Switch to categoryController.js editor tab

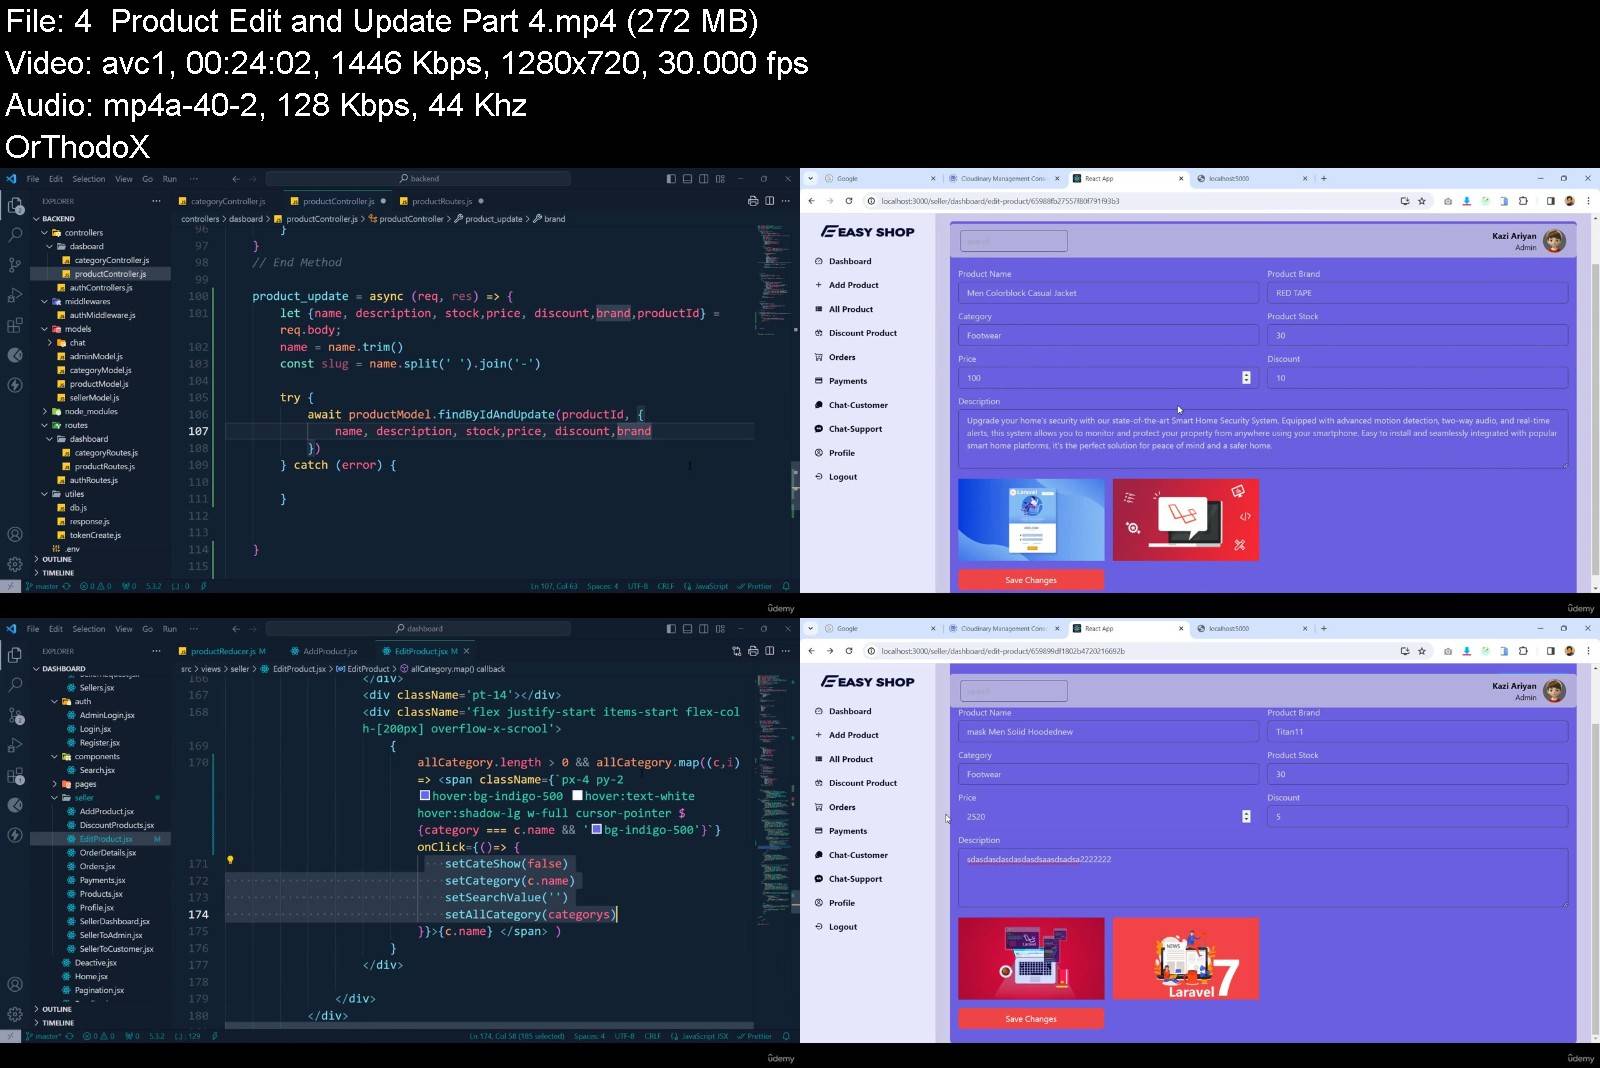pyautogui.click(x=228, y=201)
